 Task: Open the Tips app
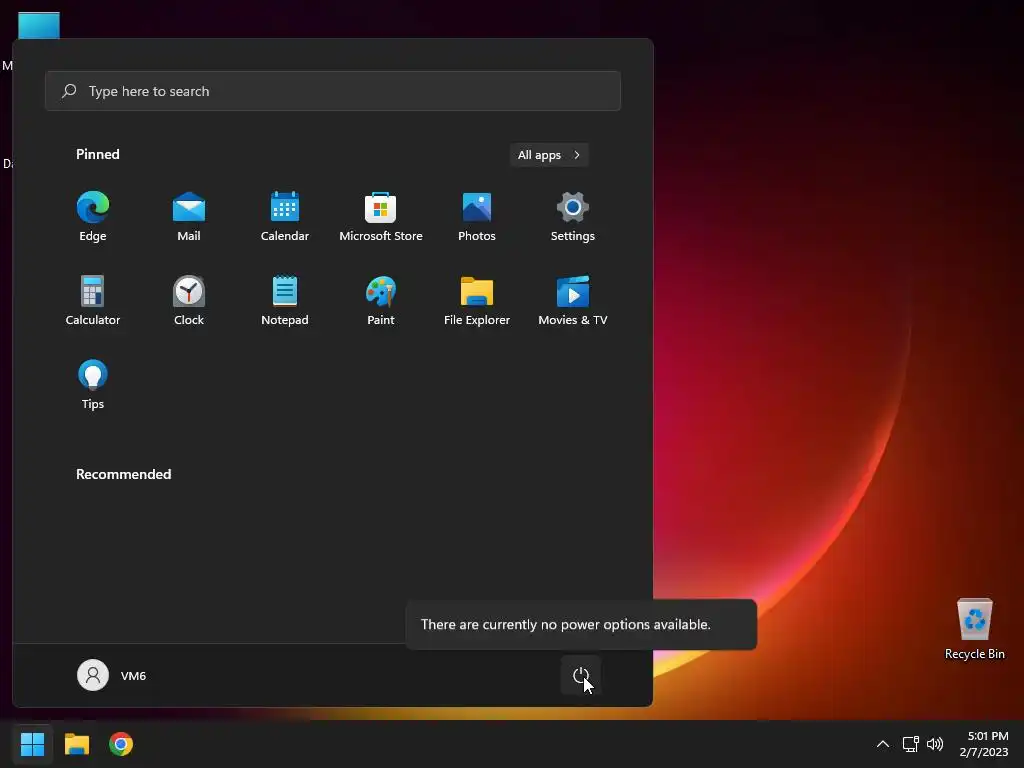[93, 385]
